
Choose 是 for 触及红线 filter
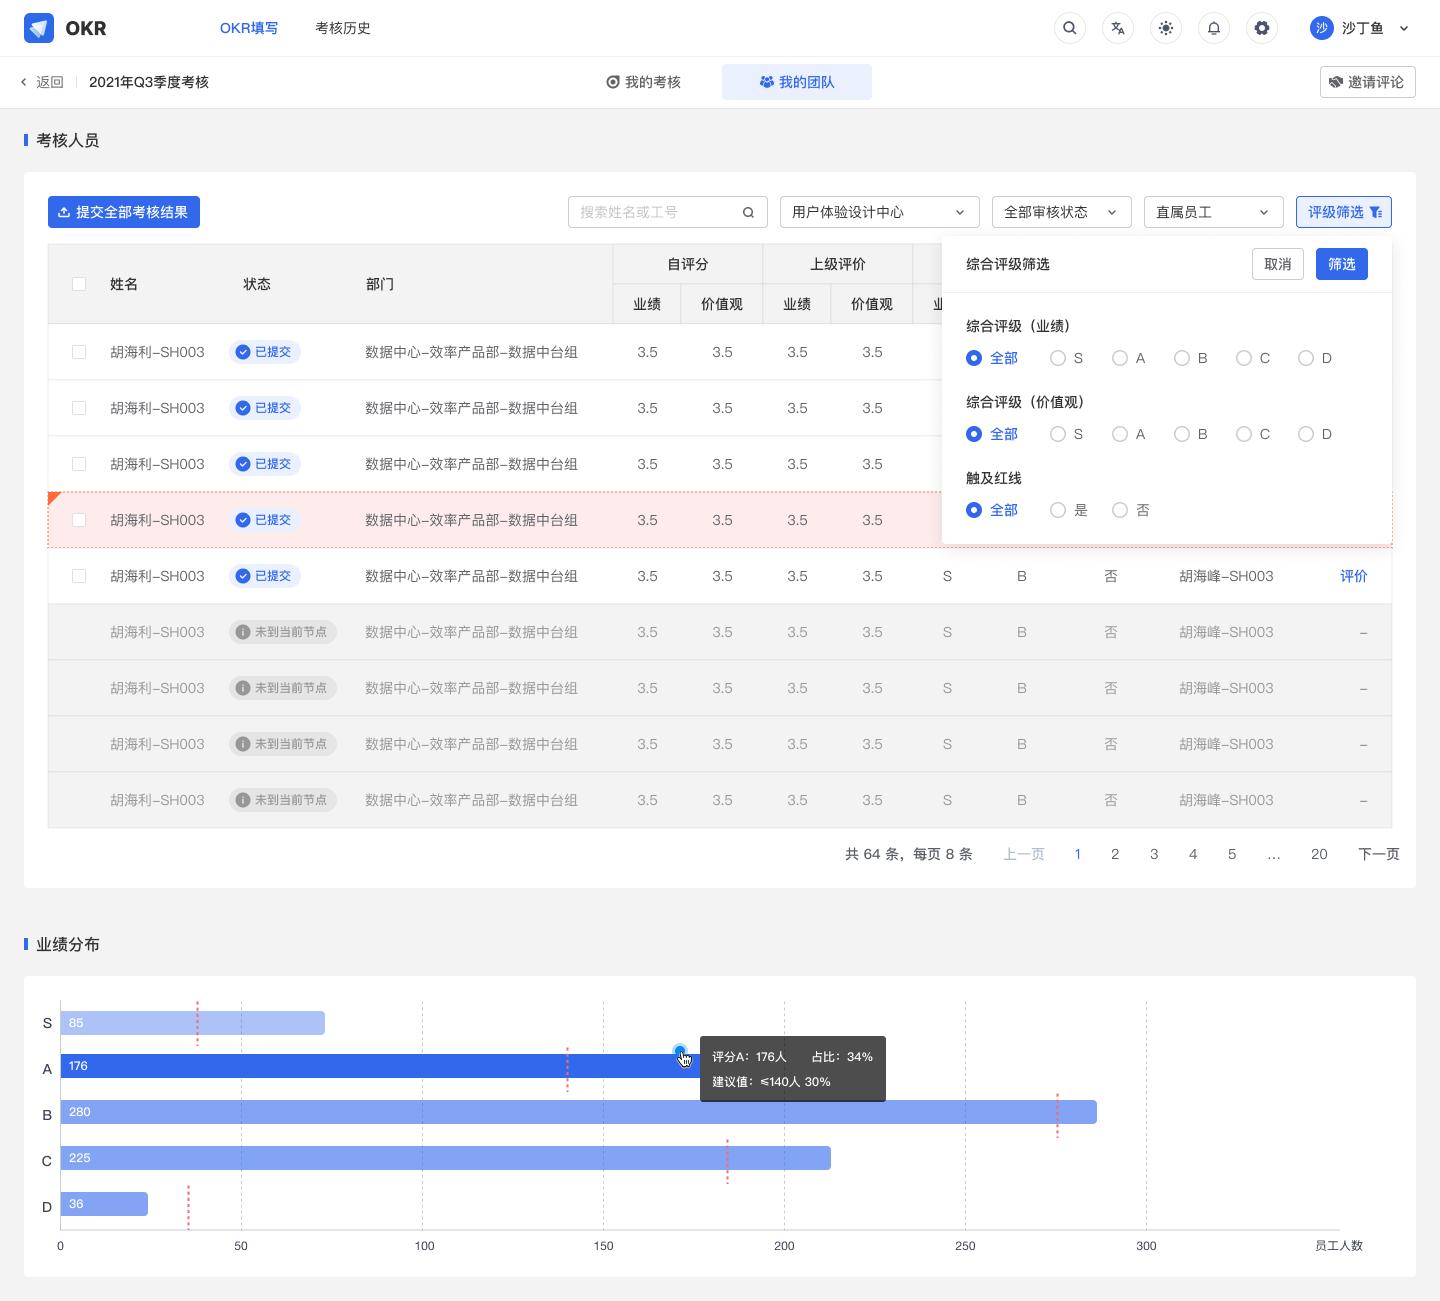click(1058, 510)
